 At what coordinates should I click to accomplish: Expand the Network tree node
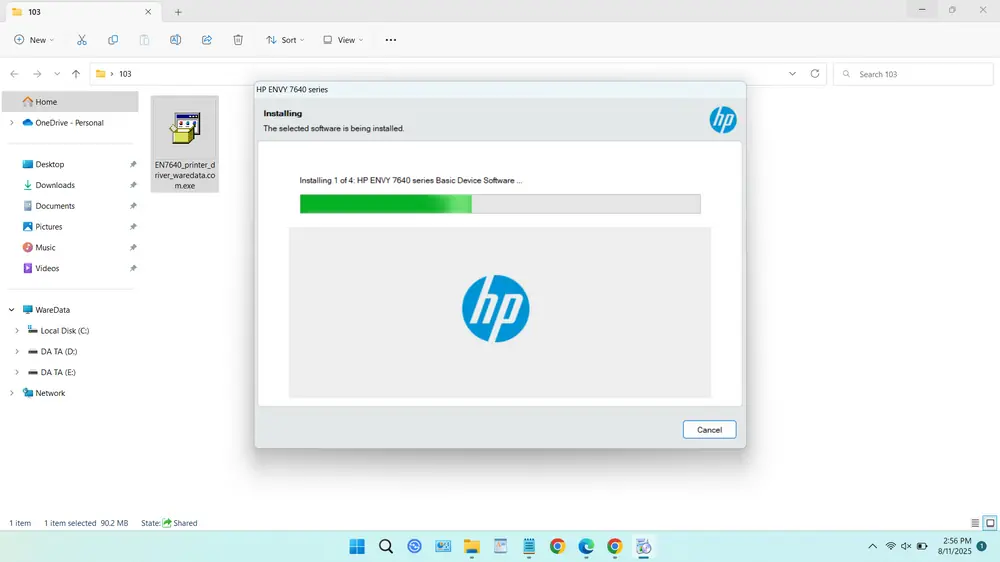coord(11,393)
